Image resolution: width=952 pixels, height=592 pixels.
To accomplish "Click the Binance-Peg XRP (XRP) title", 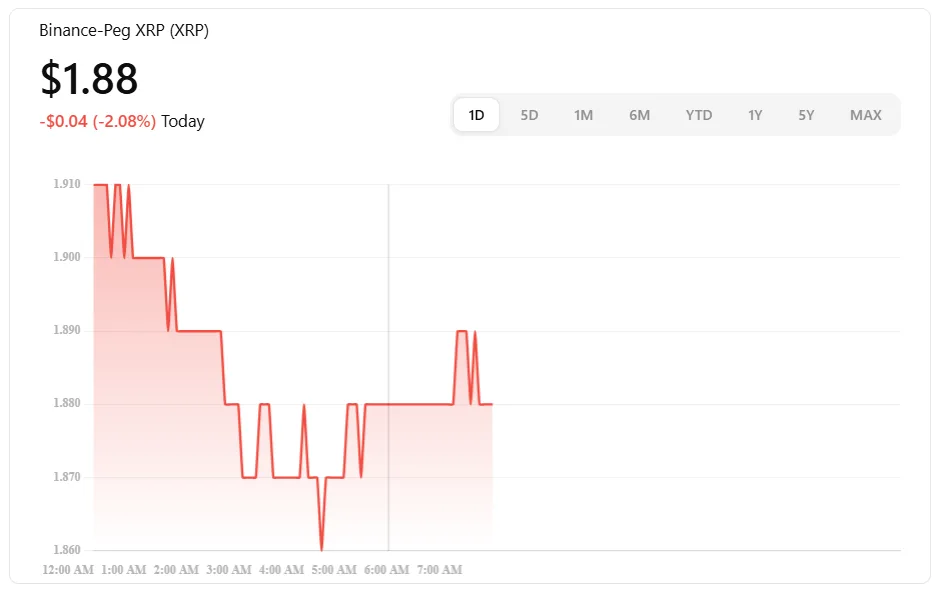I will pyautogui.click(x=123, y=30).
